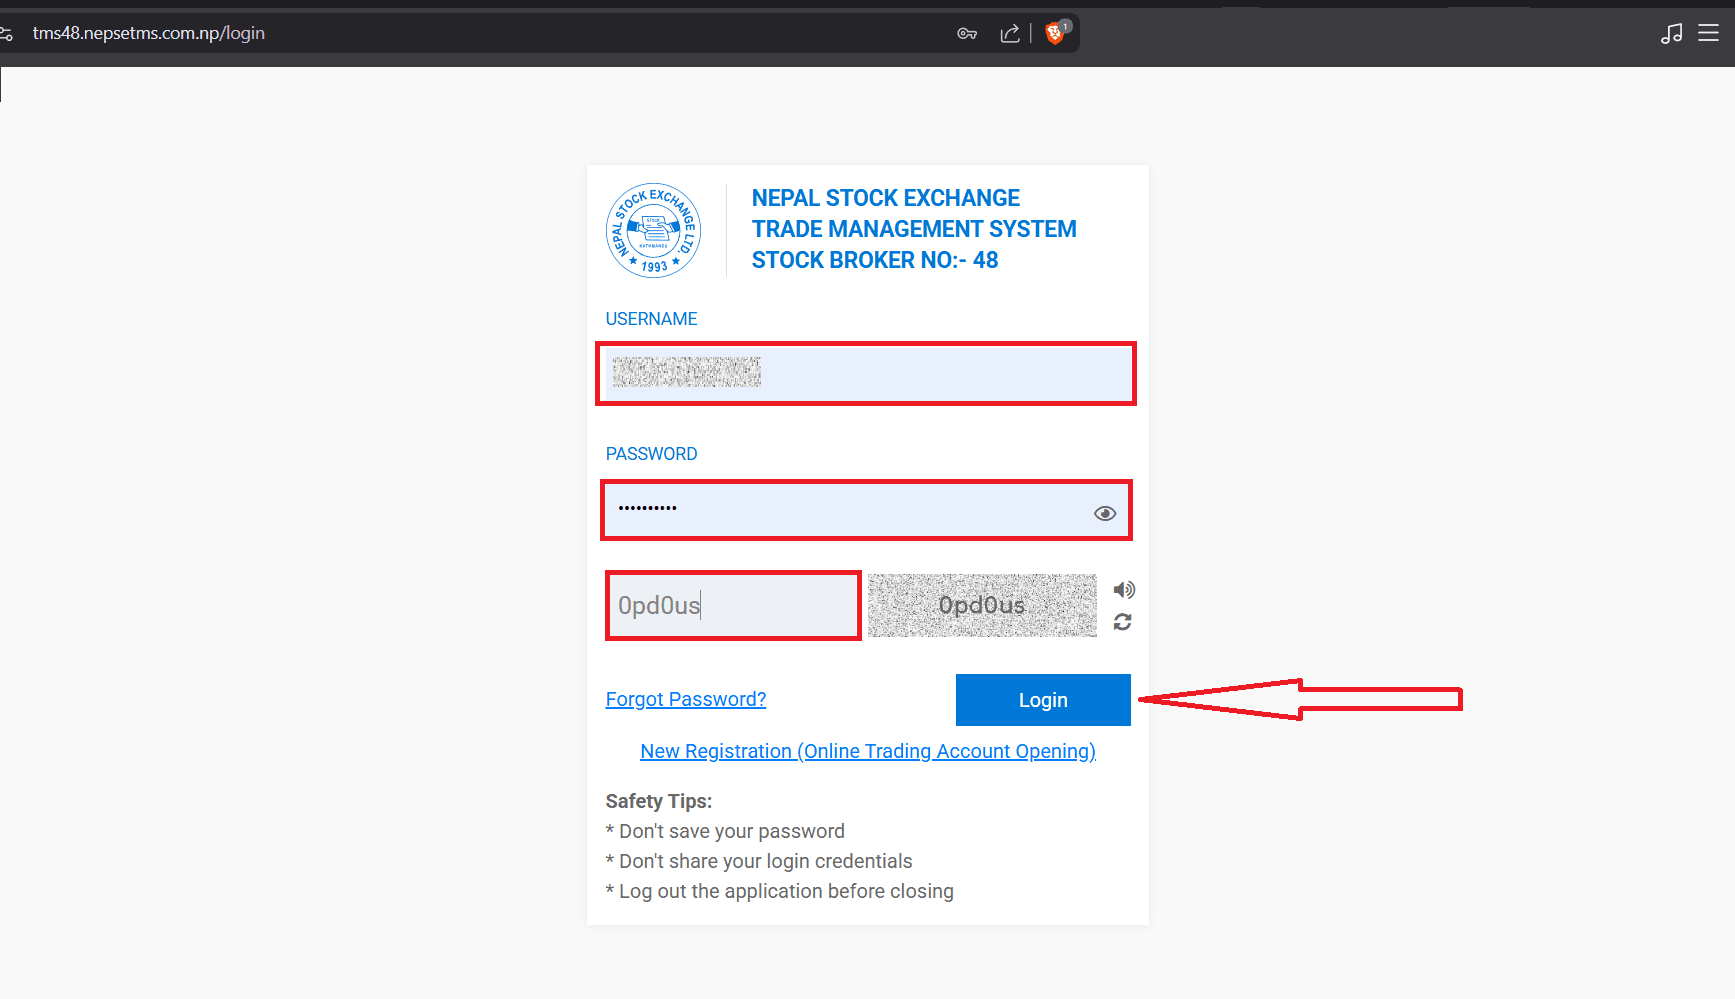Open the Forgot Password? link
1735x999 pixels.
click(686, 699)
